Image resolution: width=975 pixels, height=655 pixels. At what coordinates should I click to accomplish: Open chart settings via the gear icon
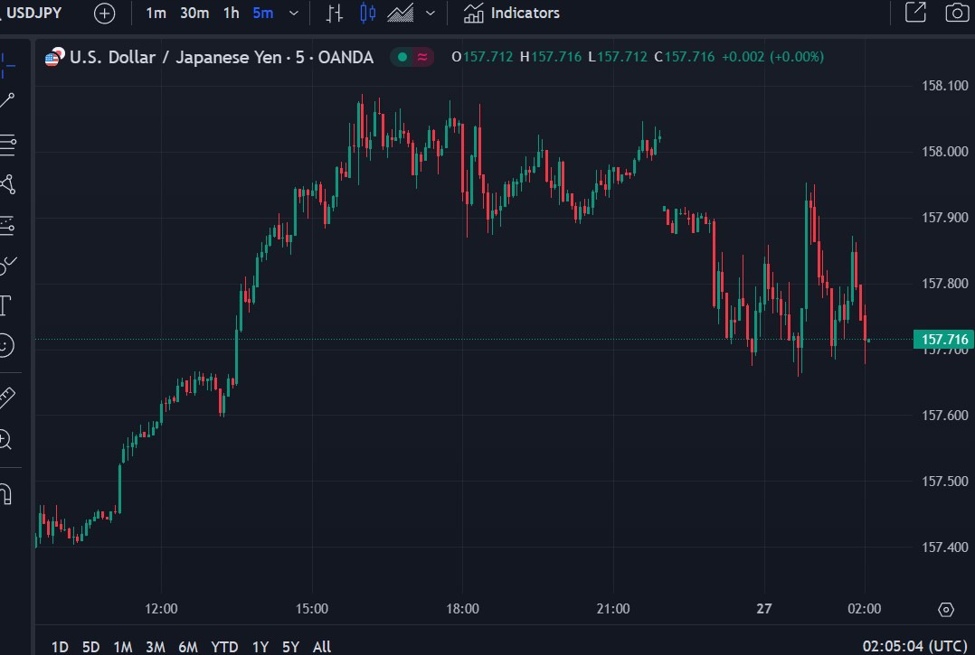coord(946,609)
